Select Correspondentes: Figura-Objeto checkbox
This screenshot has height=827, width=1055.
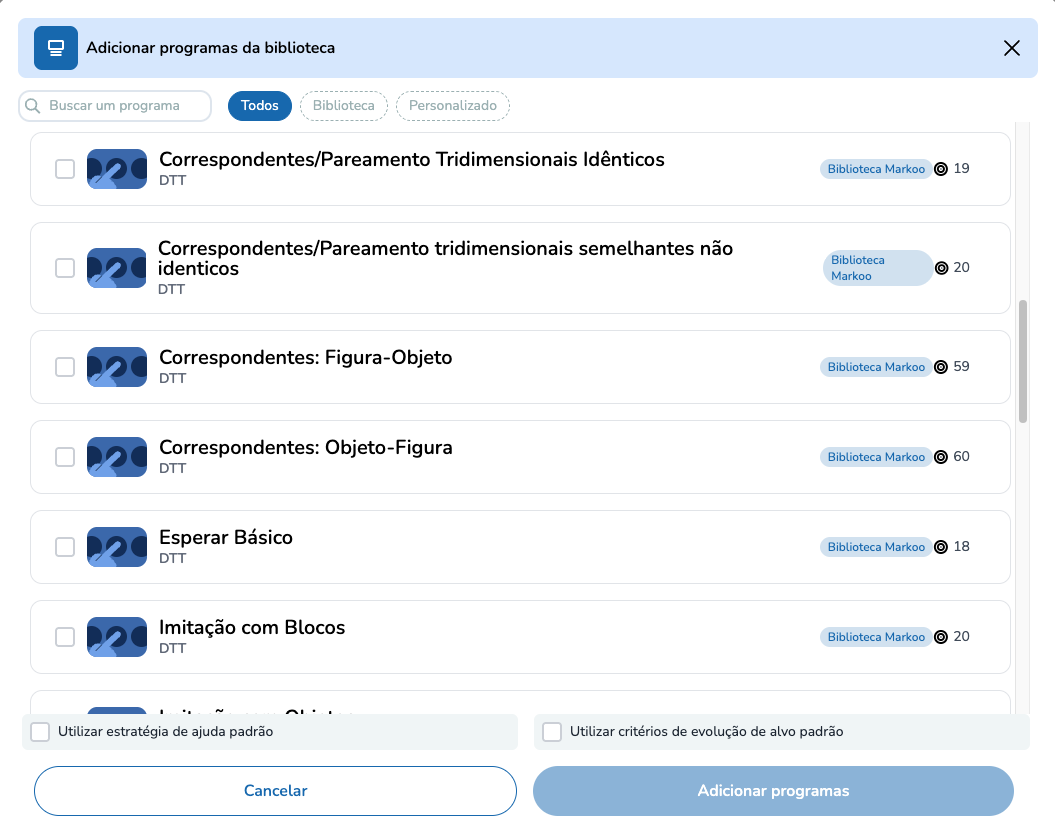click(x=65, y=367)
